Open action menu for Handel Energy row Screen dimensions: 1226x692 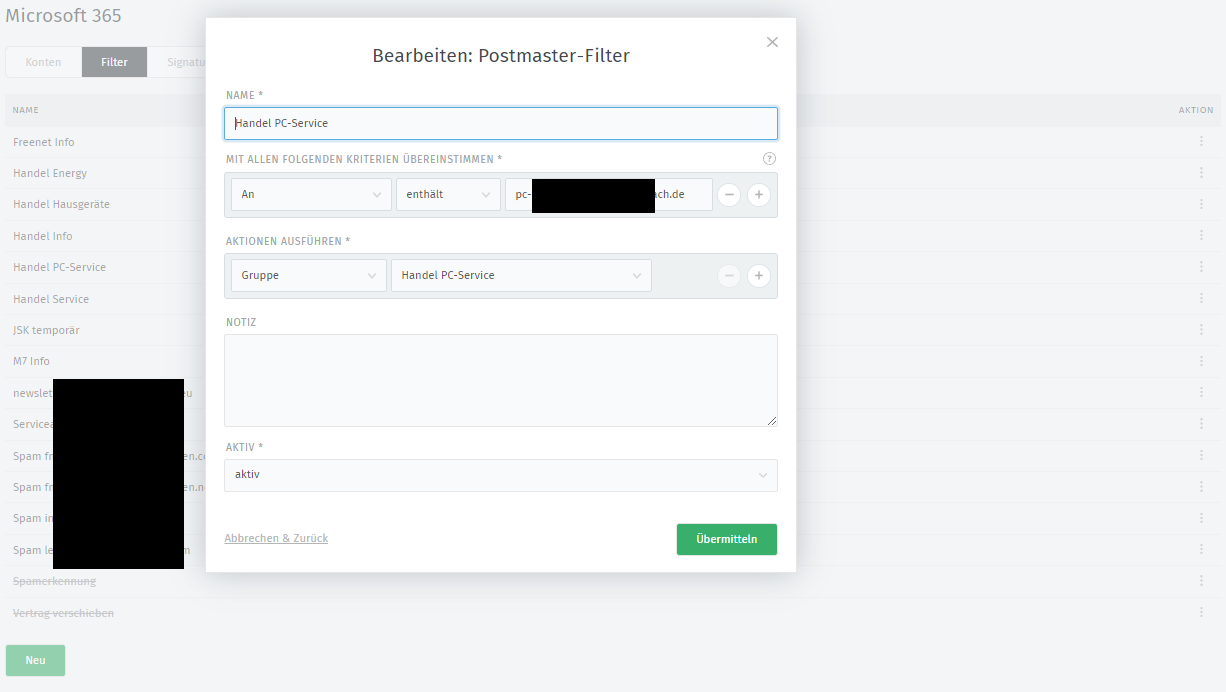tap(1201, 173)
